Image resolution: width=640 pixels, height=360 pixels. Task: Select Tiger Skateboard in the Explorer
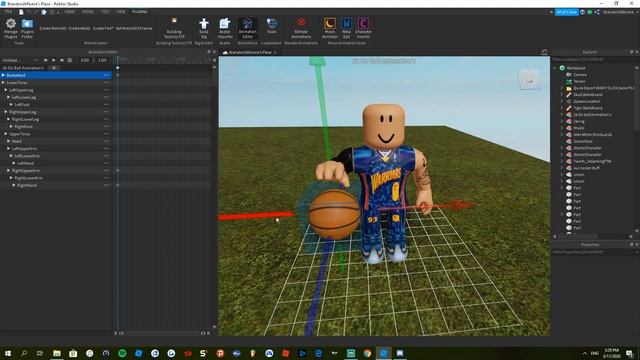588,108
